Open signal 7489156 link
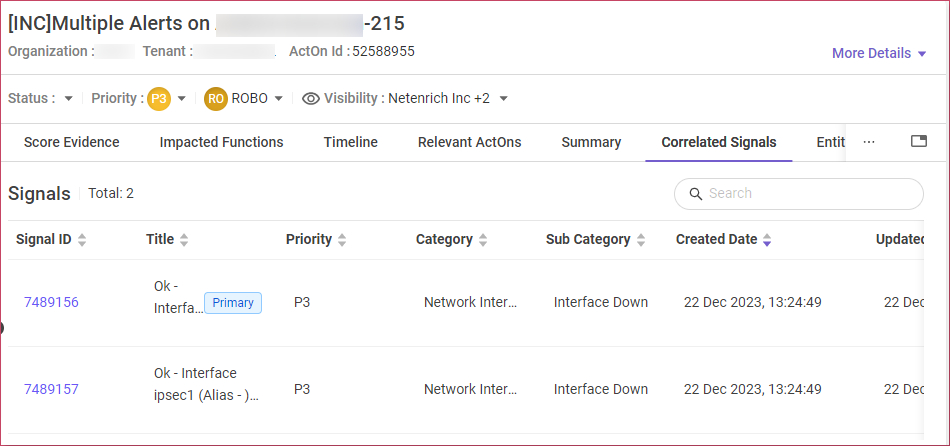The height and width of the screenshot is (446, 950). click(51, 302)
